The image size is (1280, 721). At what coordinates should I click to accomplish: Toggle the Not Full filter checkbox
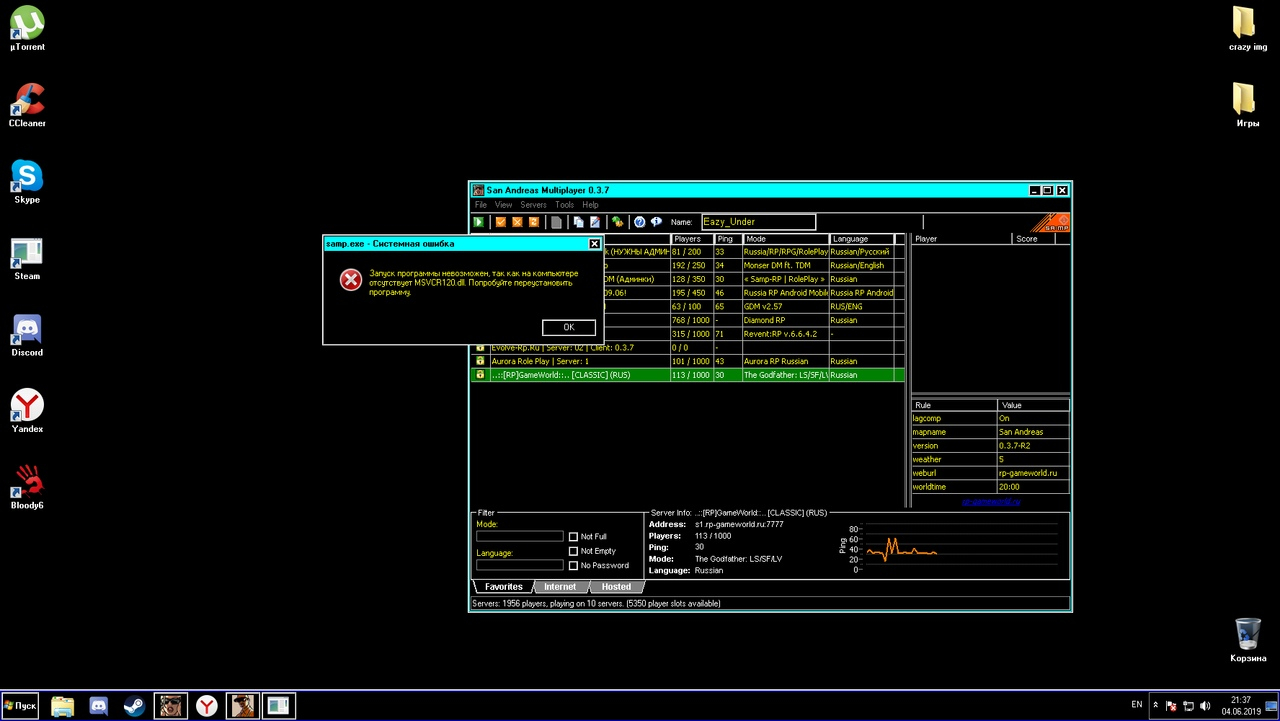573,537
